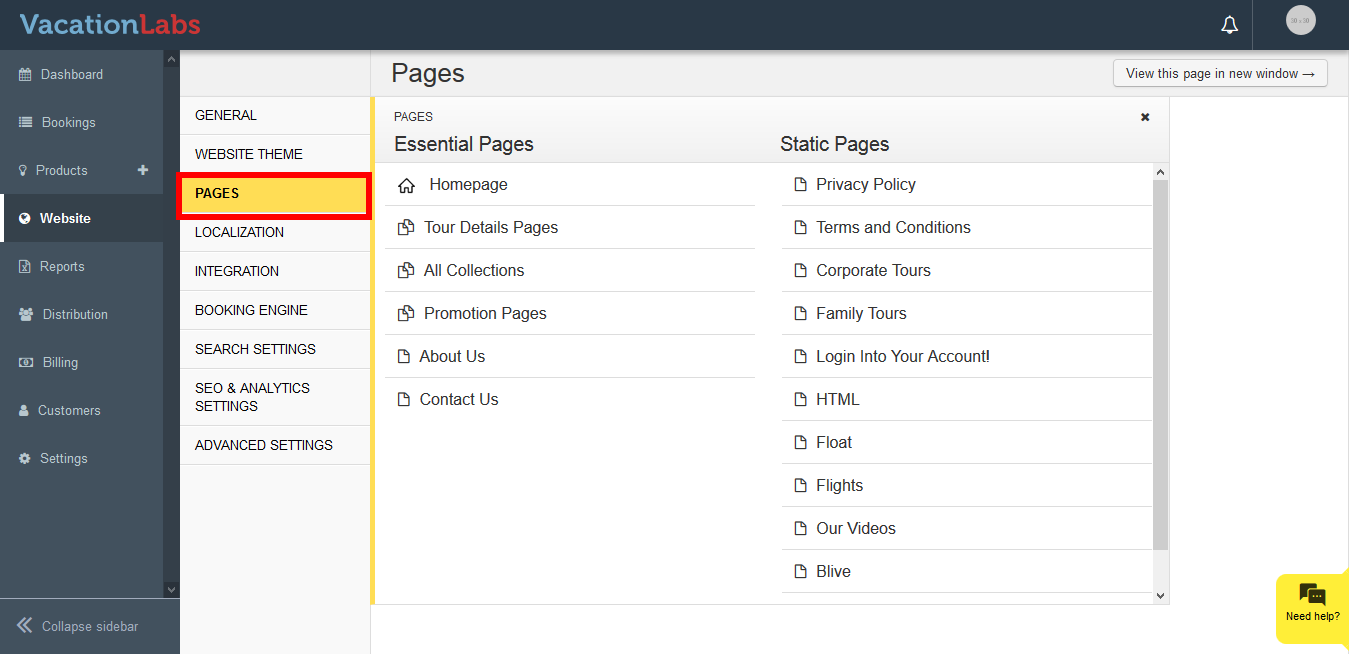Open the Website Theme settings tab

249,155
